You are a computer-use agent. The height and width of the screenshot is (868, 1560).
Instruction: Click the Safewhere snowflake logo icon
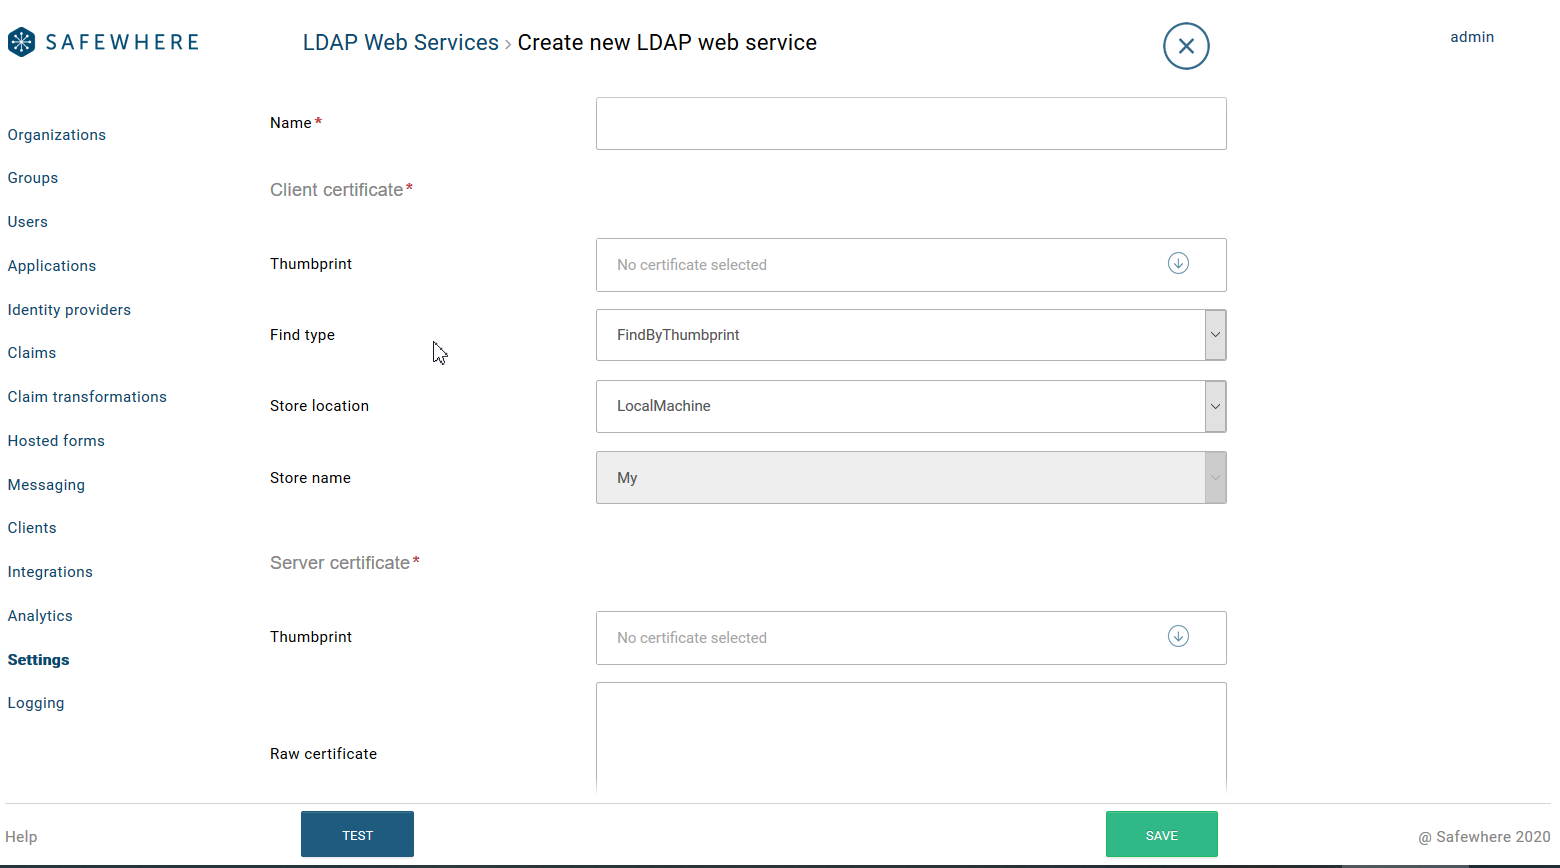click(x=22, y=42)
